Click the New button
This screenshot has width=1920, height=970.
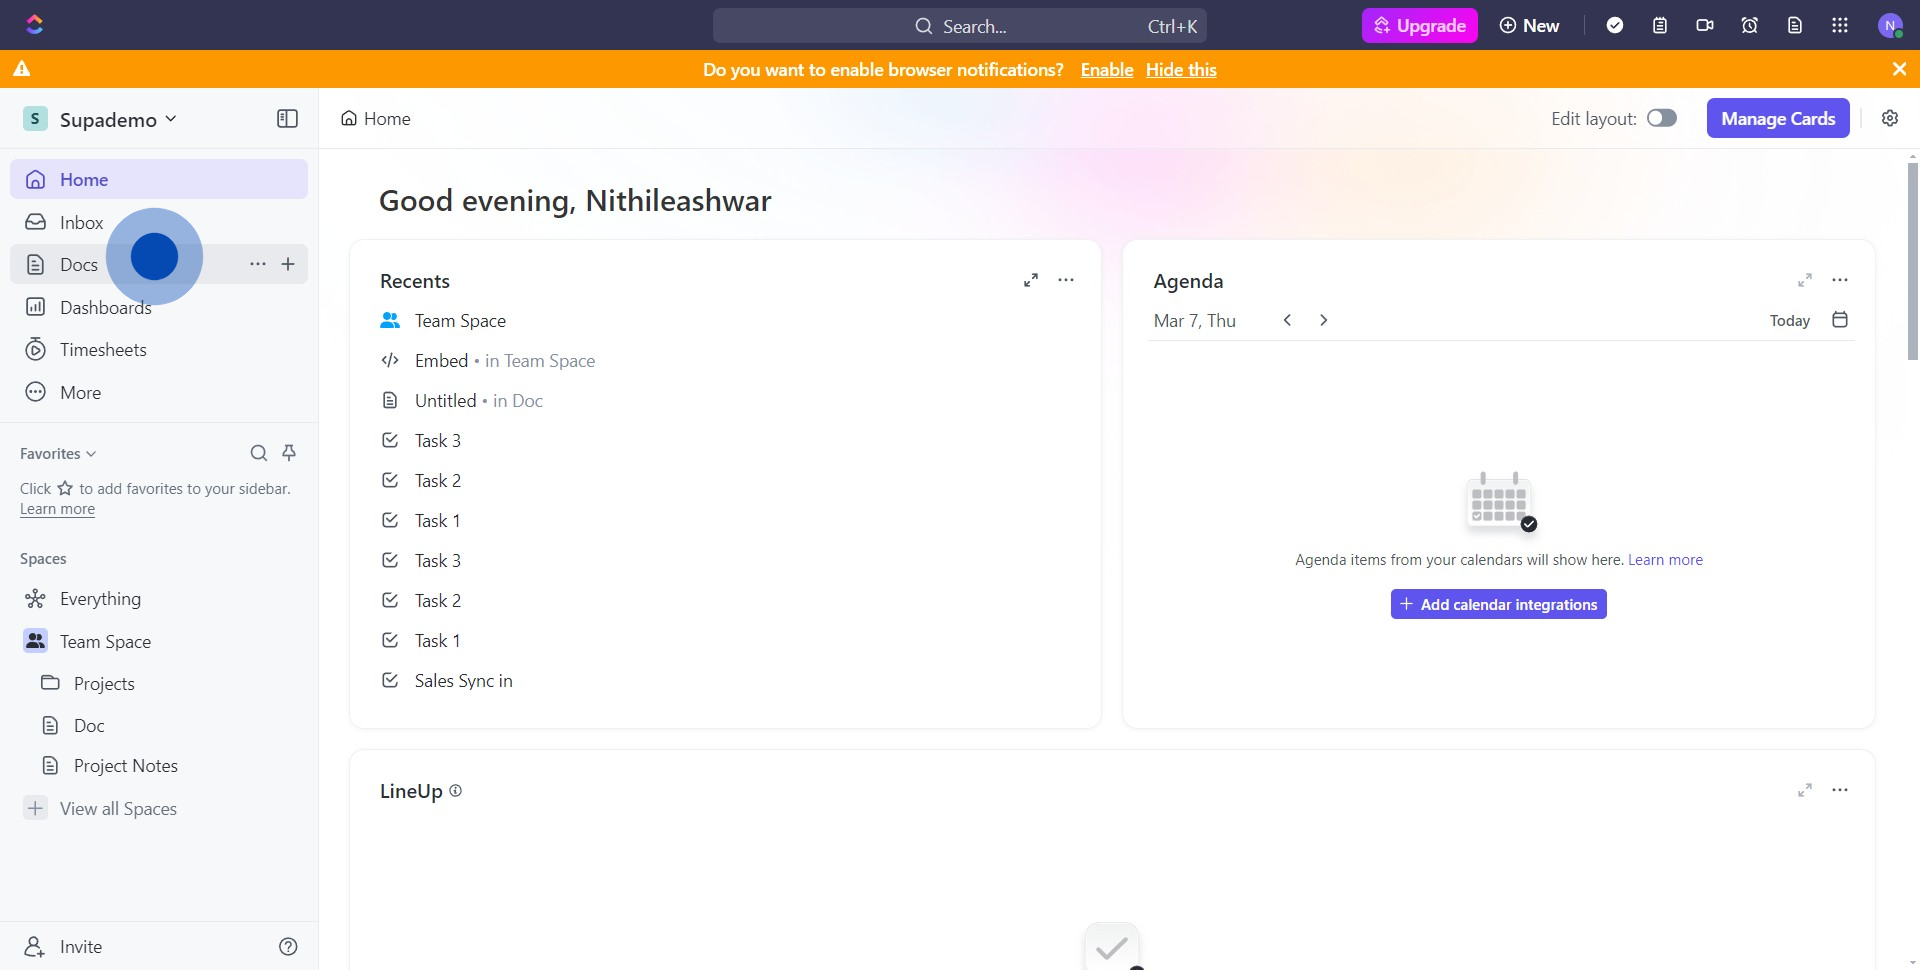pos(1529,25)
